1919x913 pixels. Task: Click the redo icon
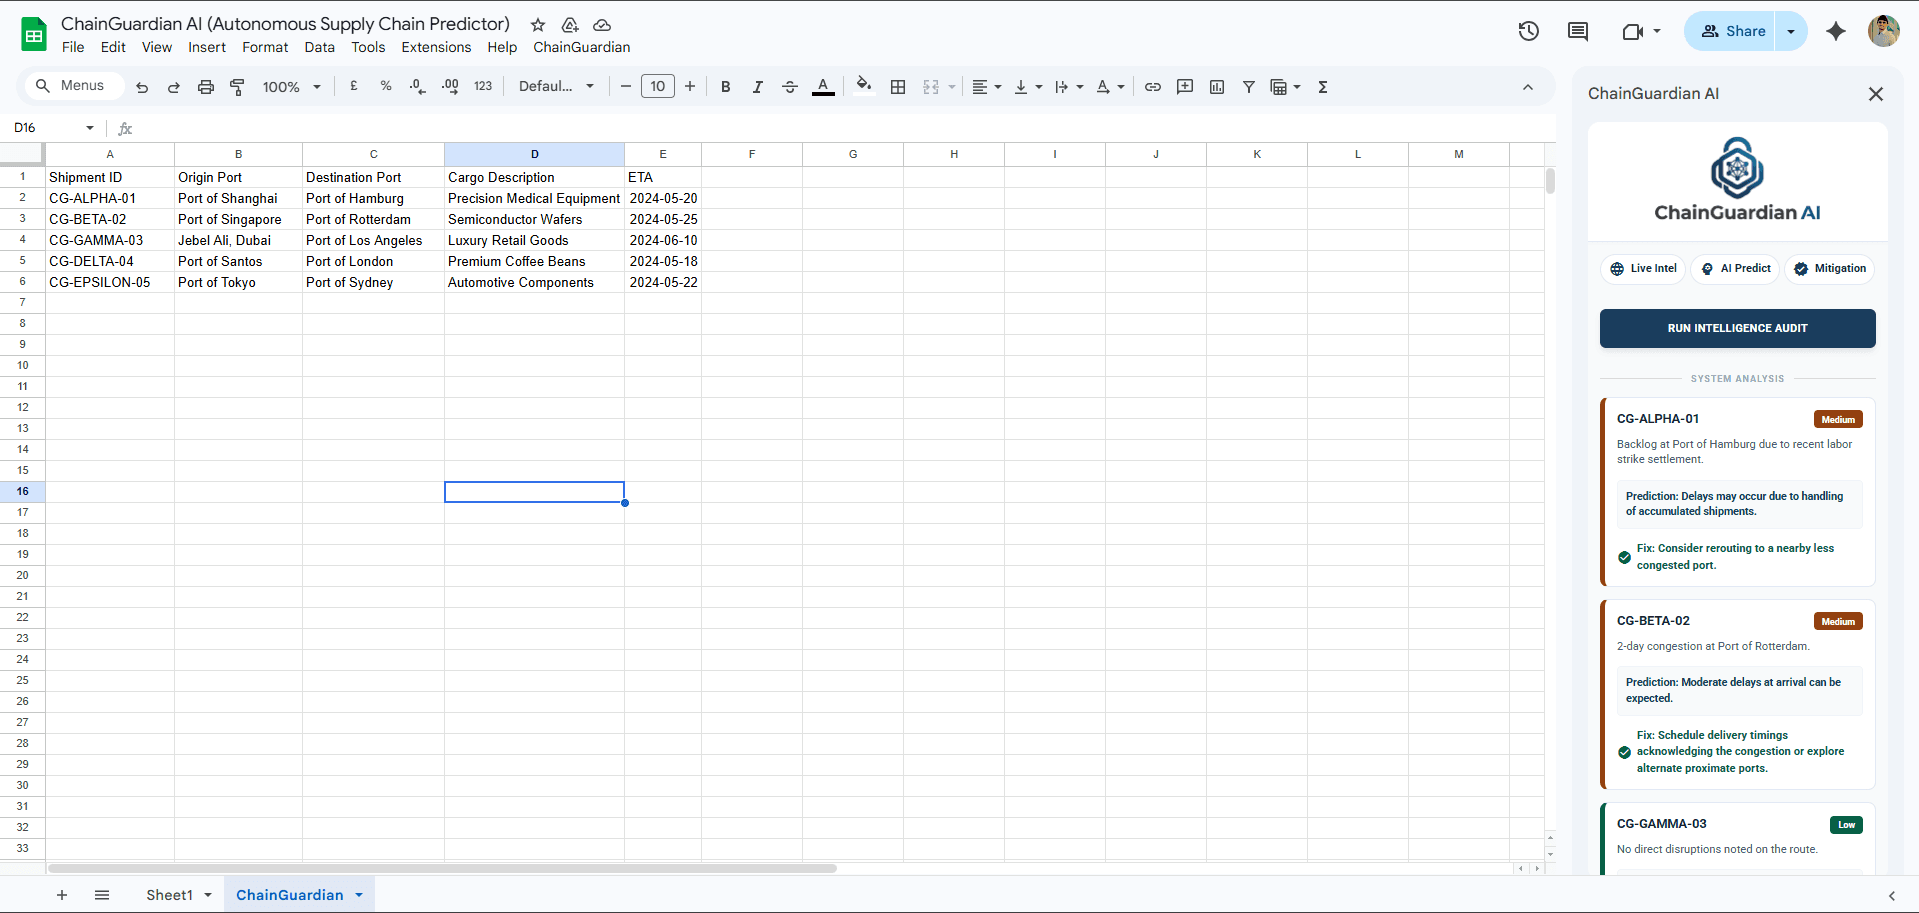pos(174,87)
